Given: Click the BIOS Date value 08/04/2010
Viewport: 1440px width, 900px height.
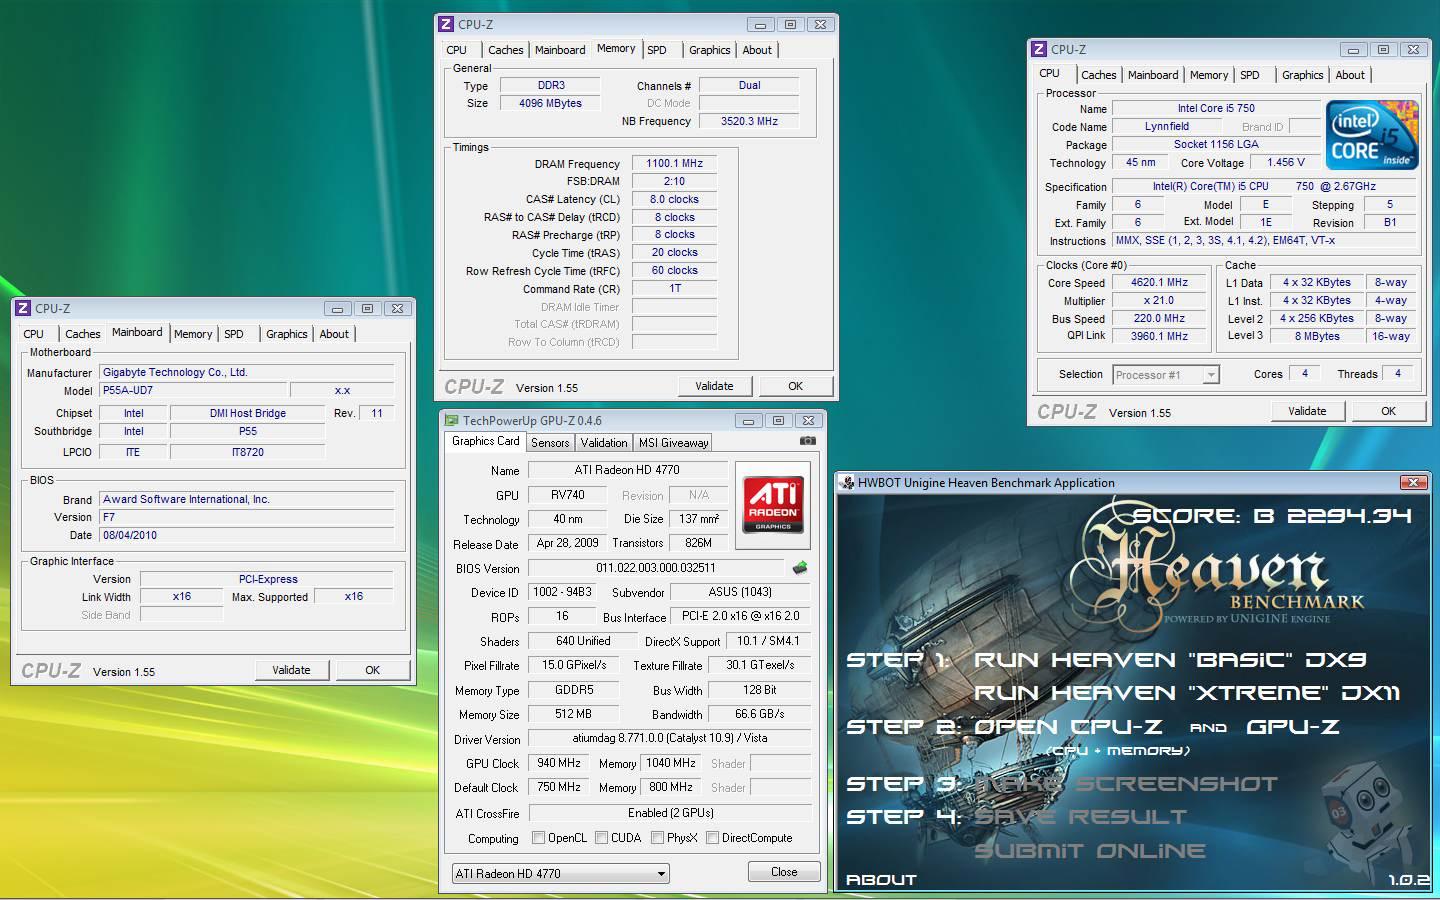Looking at the screenshot, I should [246, 535].
